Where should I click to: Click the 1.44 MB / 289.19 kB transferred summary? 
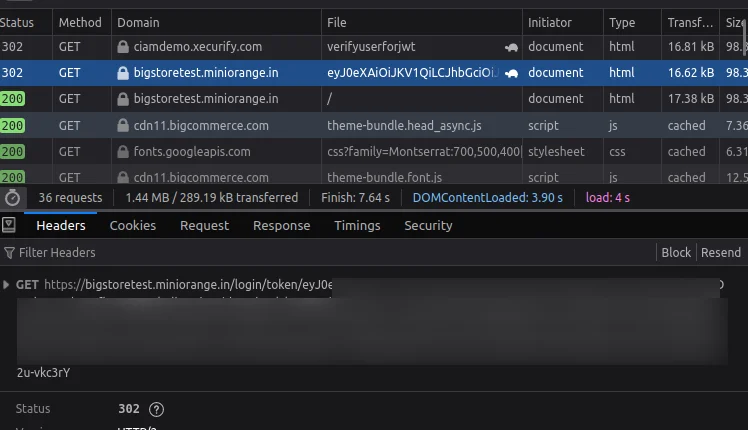(211, 198)
